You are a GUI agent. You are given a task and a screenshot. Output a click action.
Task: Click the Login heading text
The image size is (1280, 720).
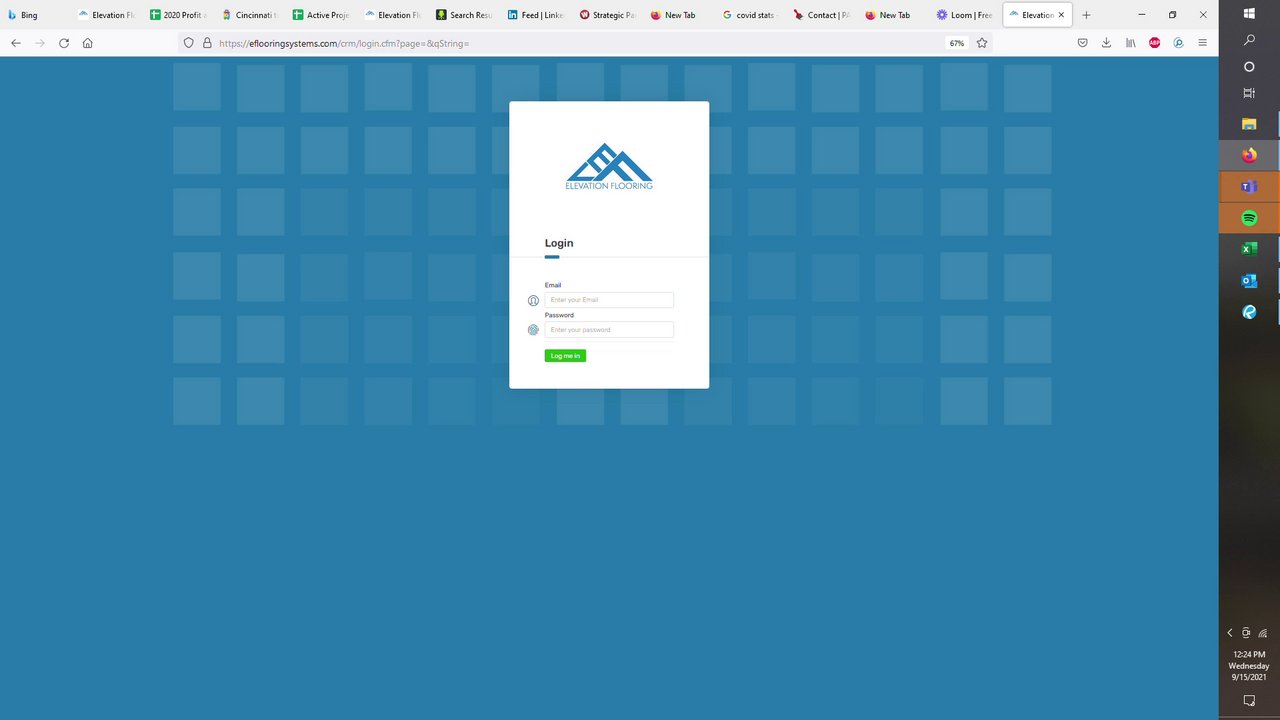pyautogui.click(x=559, y=243)
